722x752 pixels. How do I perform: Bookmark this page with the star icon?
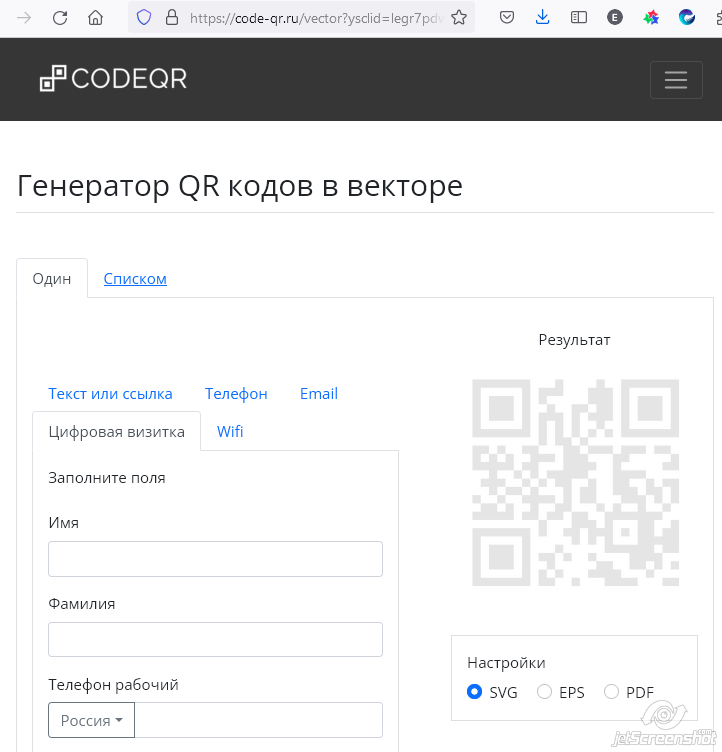[x=459, y=18]
